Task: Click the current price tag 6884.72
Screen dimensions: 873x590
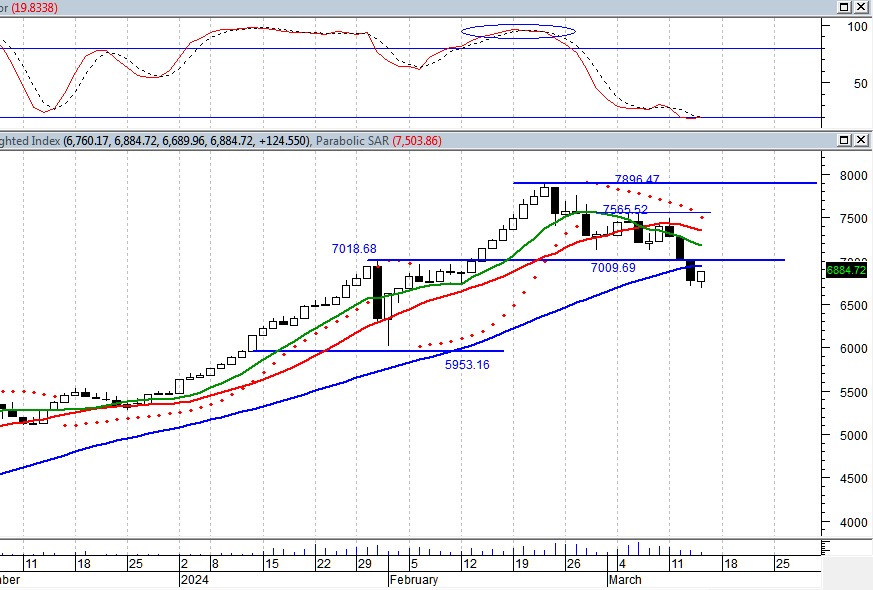Action: click(x=847, y=270)
